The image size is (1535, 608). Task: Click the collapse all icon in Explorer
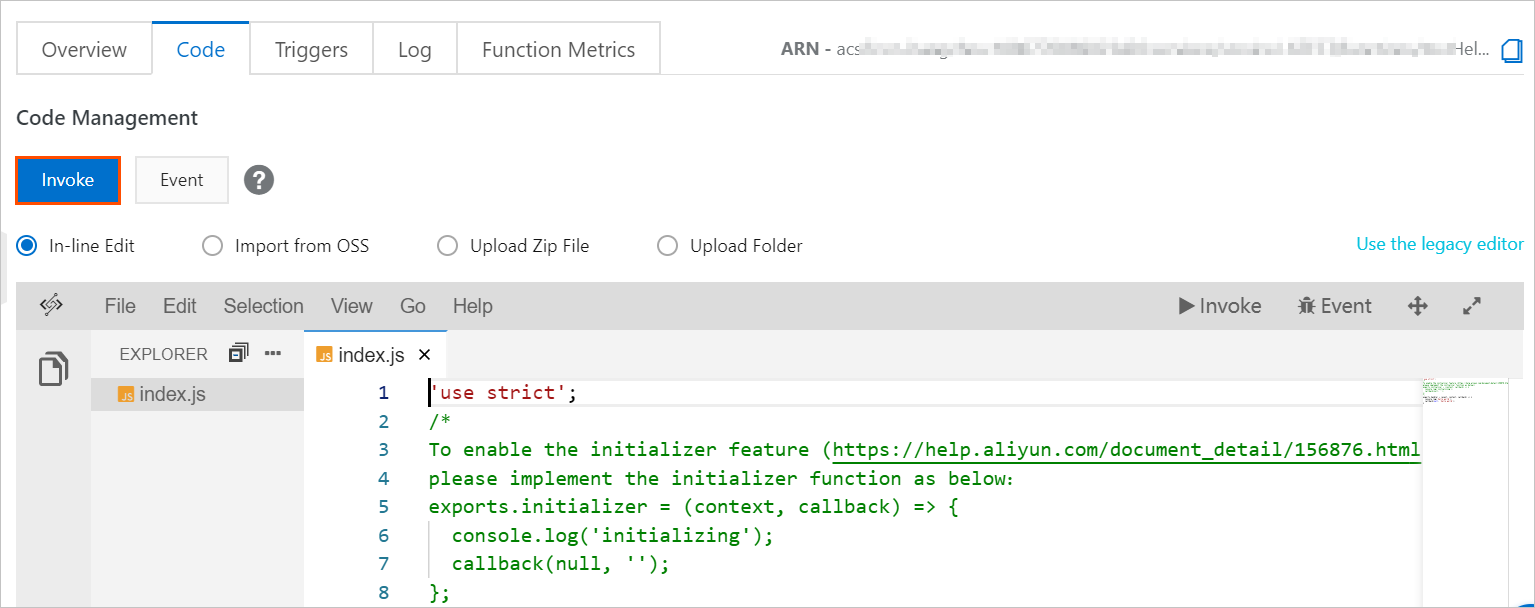tap(238, 353)
